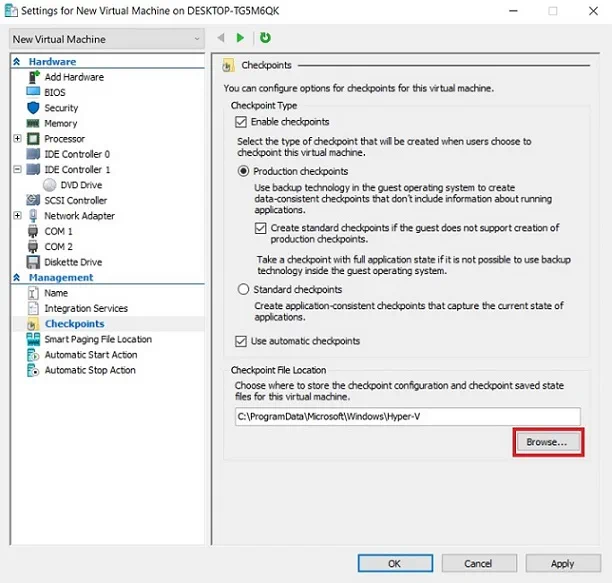Click the green refresh icon in toolbar
The height and width of the screenshot is (583, 612).
coord(265,38)
